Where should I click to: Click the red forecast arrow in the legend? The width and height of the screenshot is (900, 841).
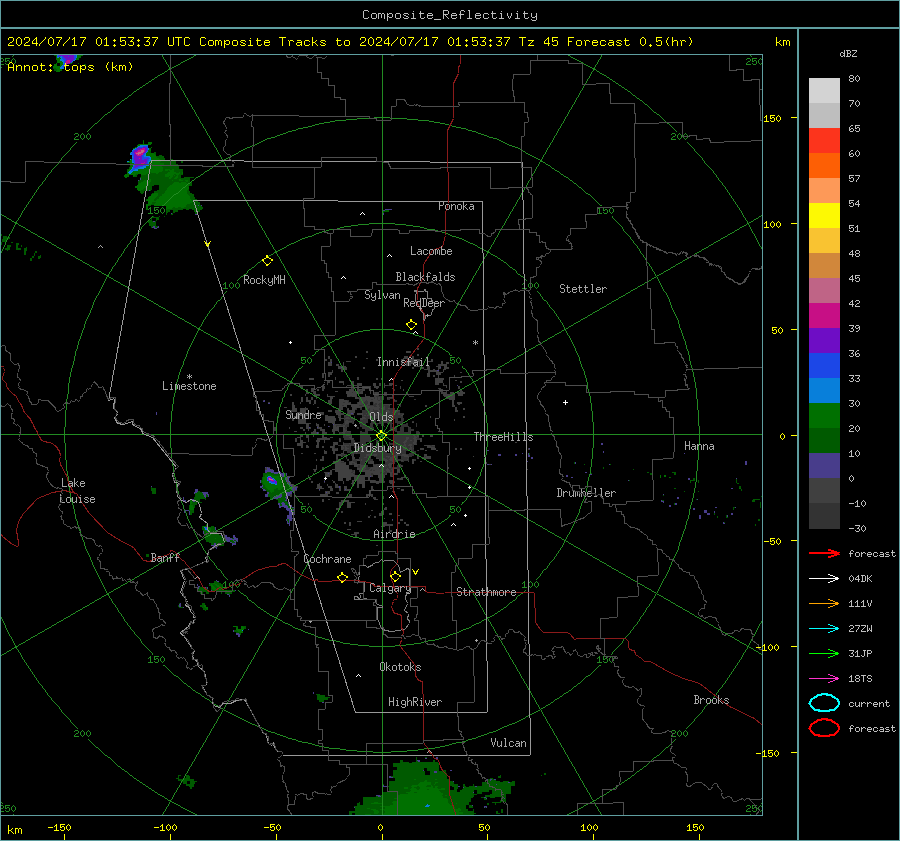824,553
